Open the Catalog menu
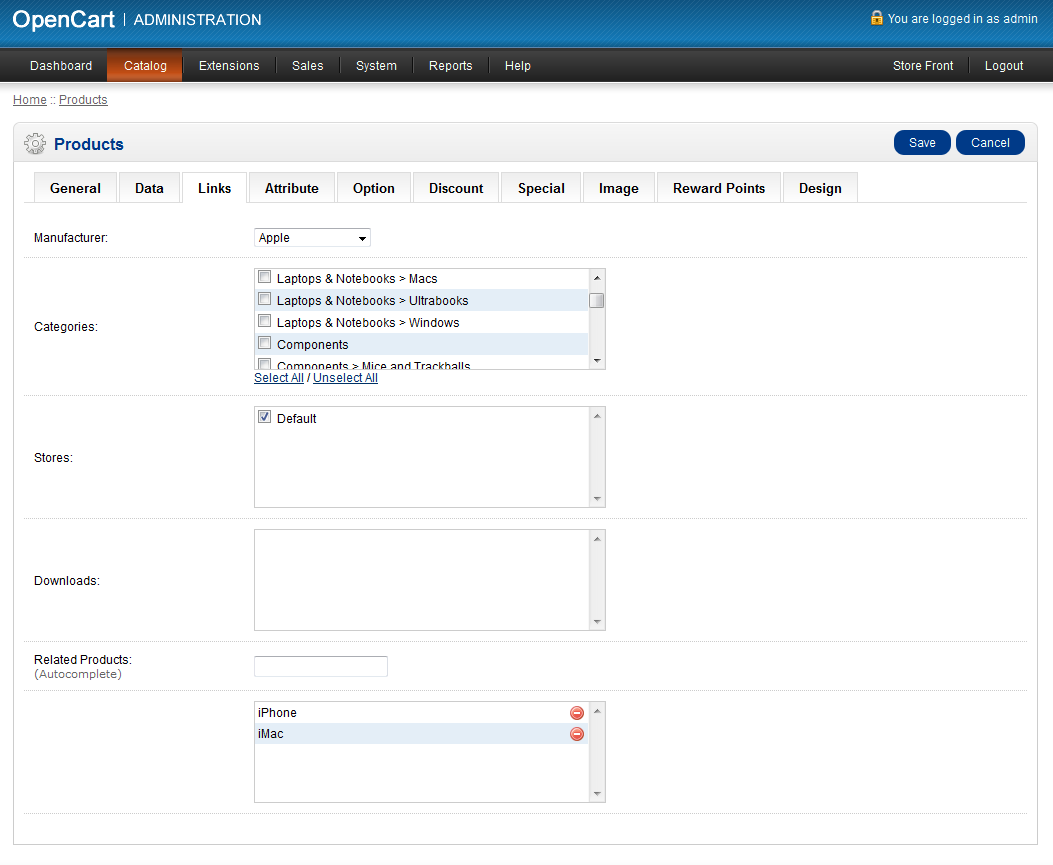 (x=145, y=66)
